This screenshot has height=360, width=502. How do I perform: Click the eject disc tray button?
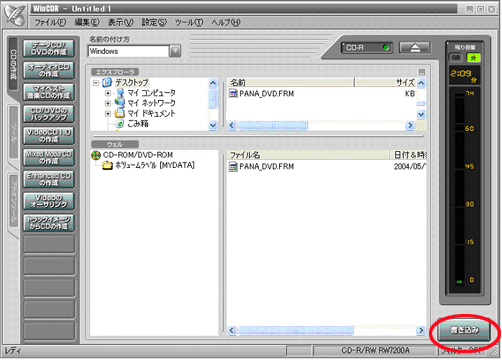[415, 48]
